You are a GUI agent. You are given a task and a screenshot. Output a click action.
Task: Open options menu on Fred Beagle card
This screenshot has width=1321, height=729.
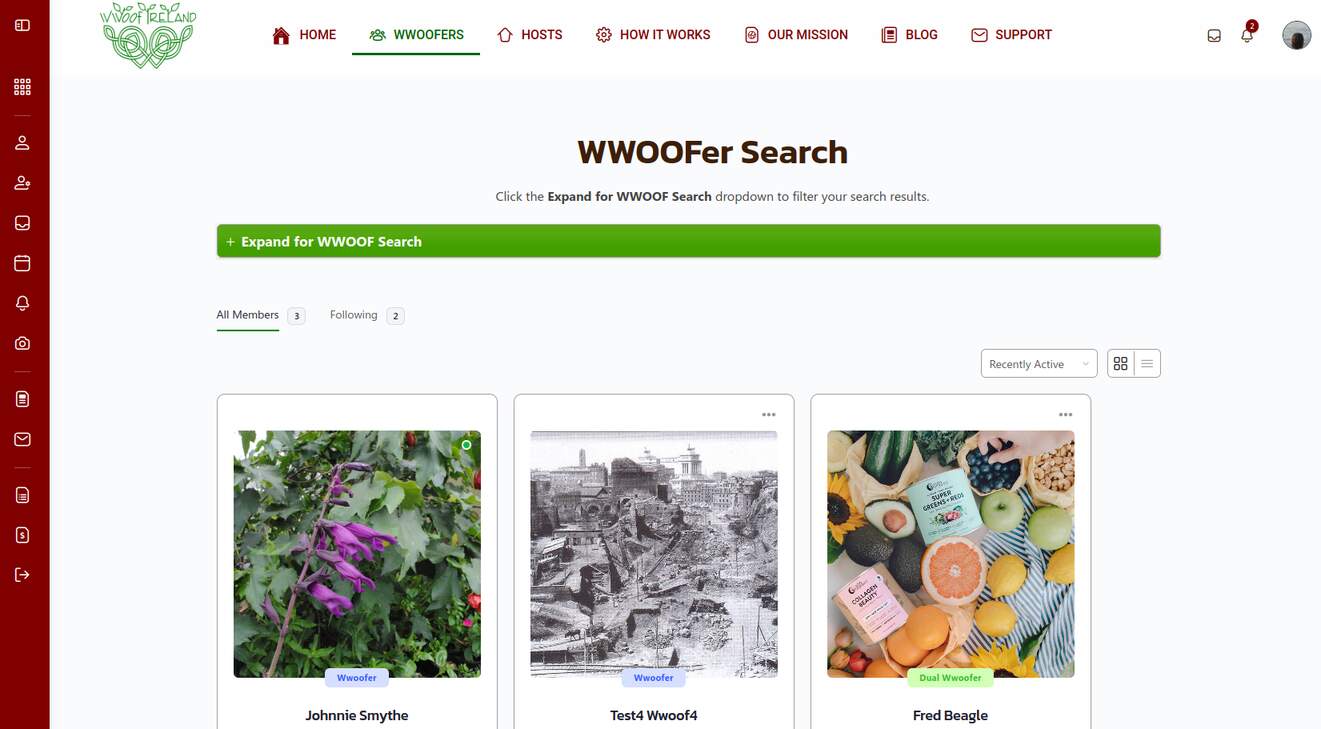1066,414
